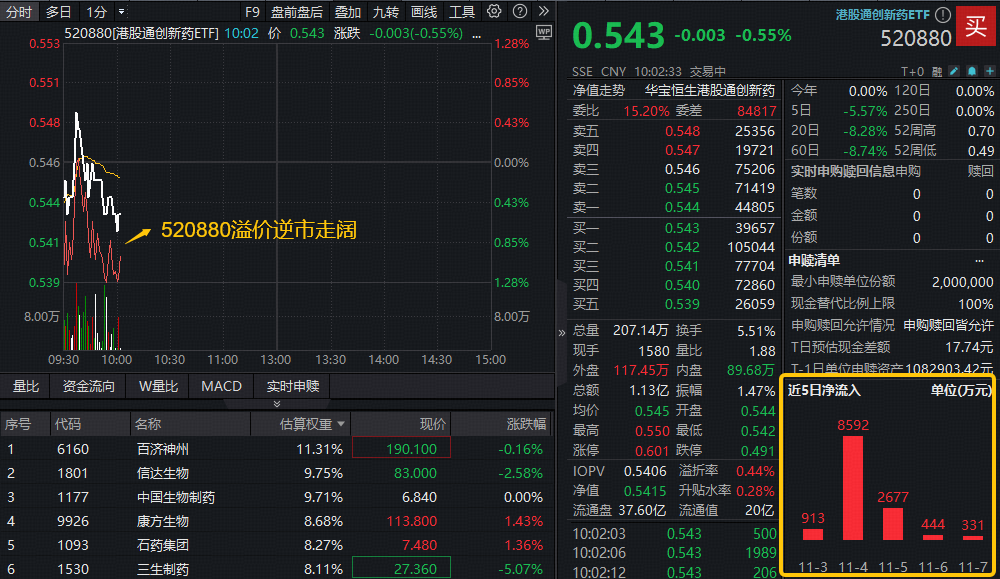Screen dimensions: 1000x579
Task: Switch to 多日 chart tab
Action: point(58,12)
